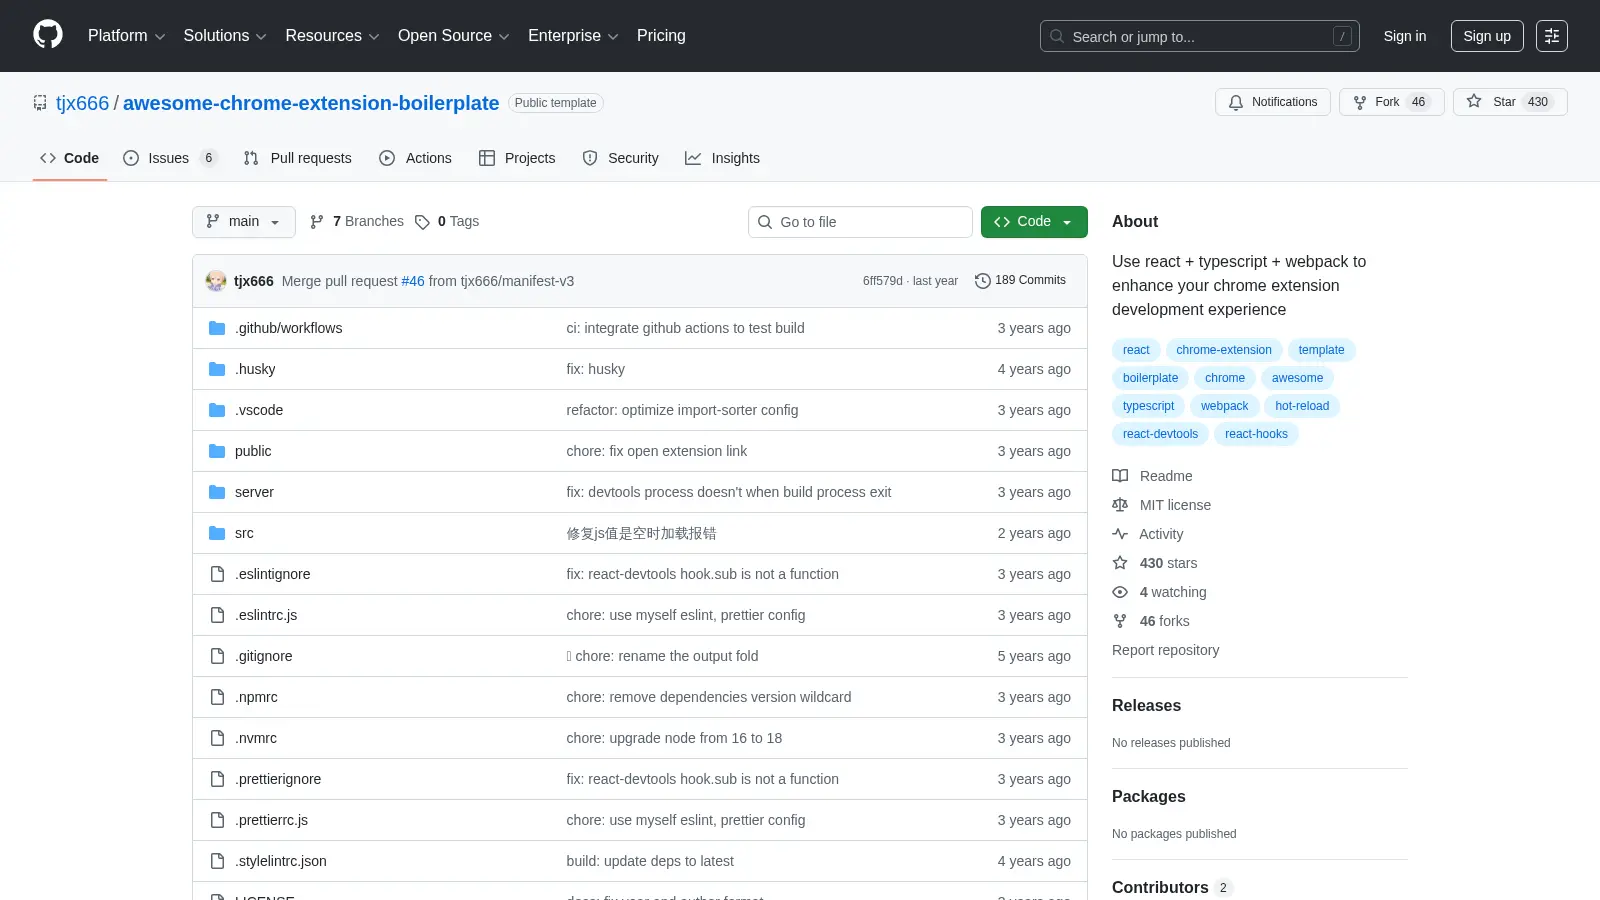
Task: Click the fork icon in Fork button
Action: coord(1360,102)
